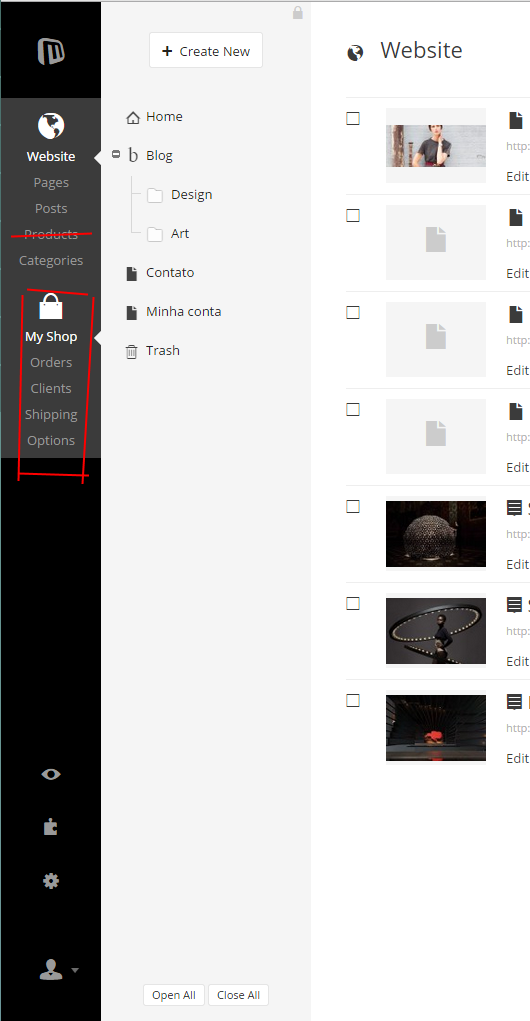
Task: Open the My Shop bag icon
Action: (x=51, y=306)
